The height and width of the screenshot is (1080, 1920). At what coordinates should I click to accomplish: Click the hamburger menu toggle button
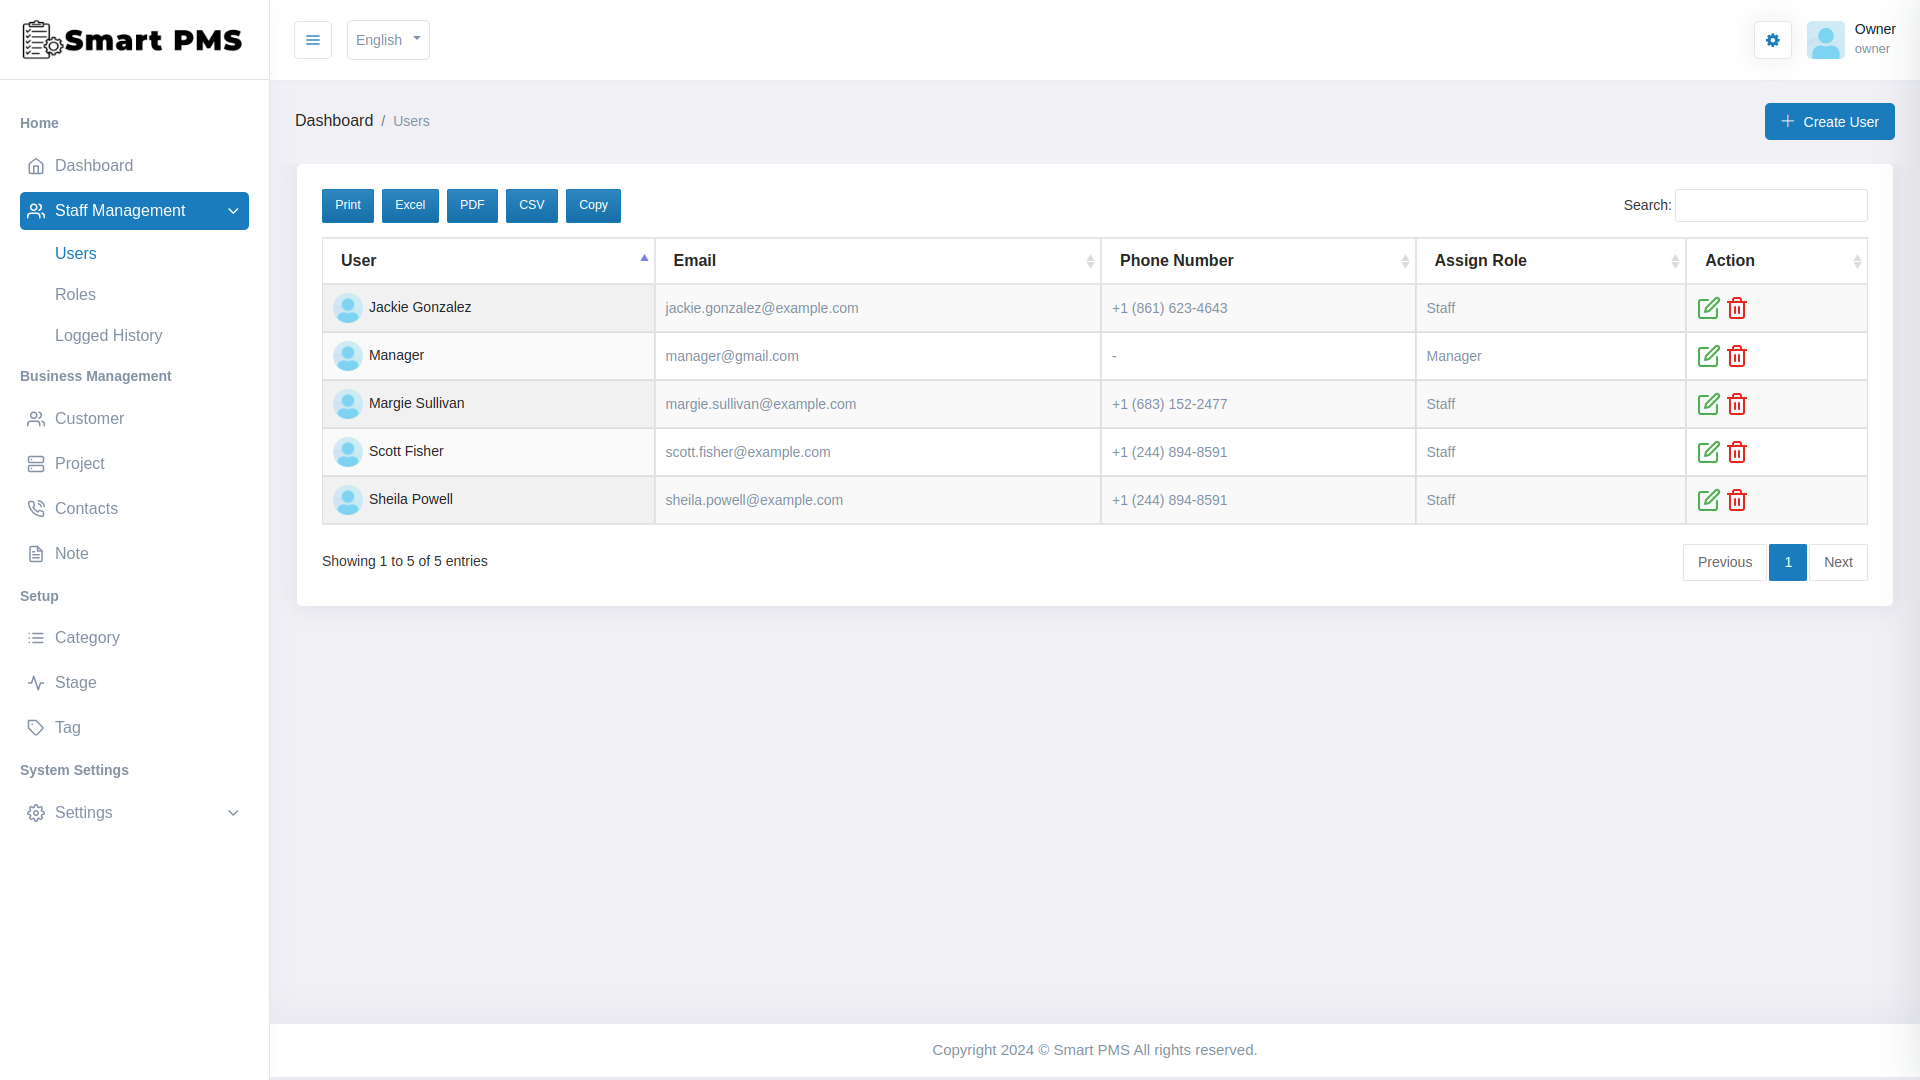[x=313, y=40]
